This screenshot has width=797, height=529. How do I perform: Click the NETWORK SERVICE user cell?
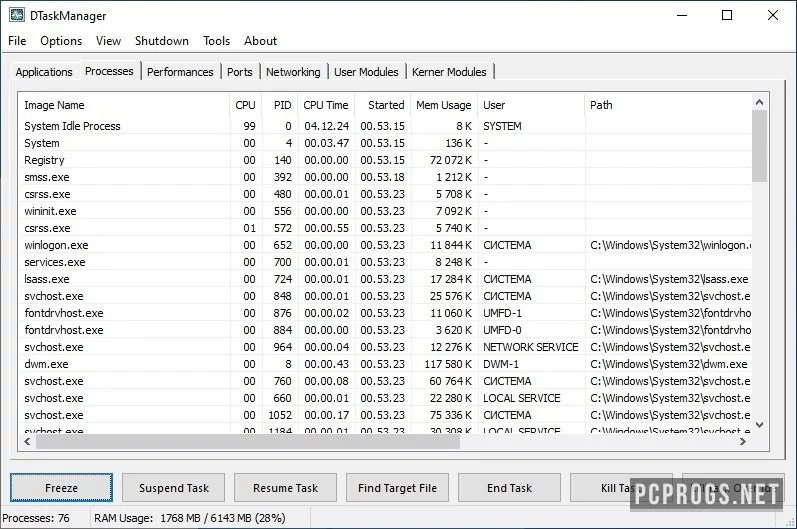point(531,347)
